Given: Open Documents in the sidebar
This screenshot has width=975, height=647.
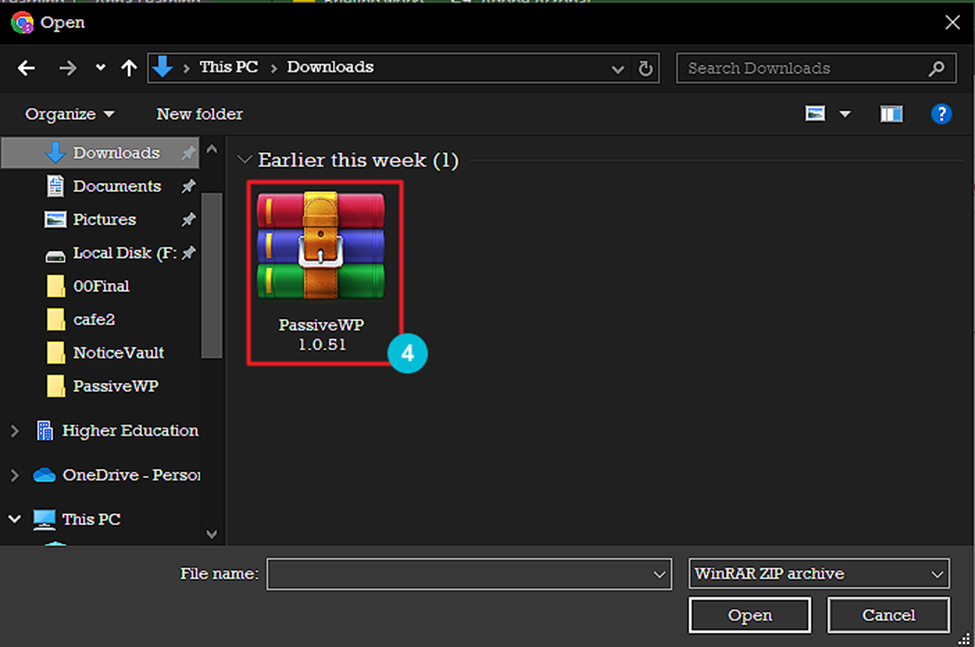Looking at the screenshot, I should [x=116, y=186].
